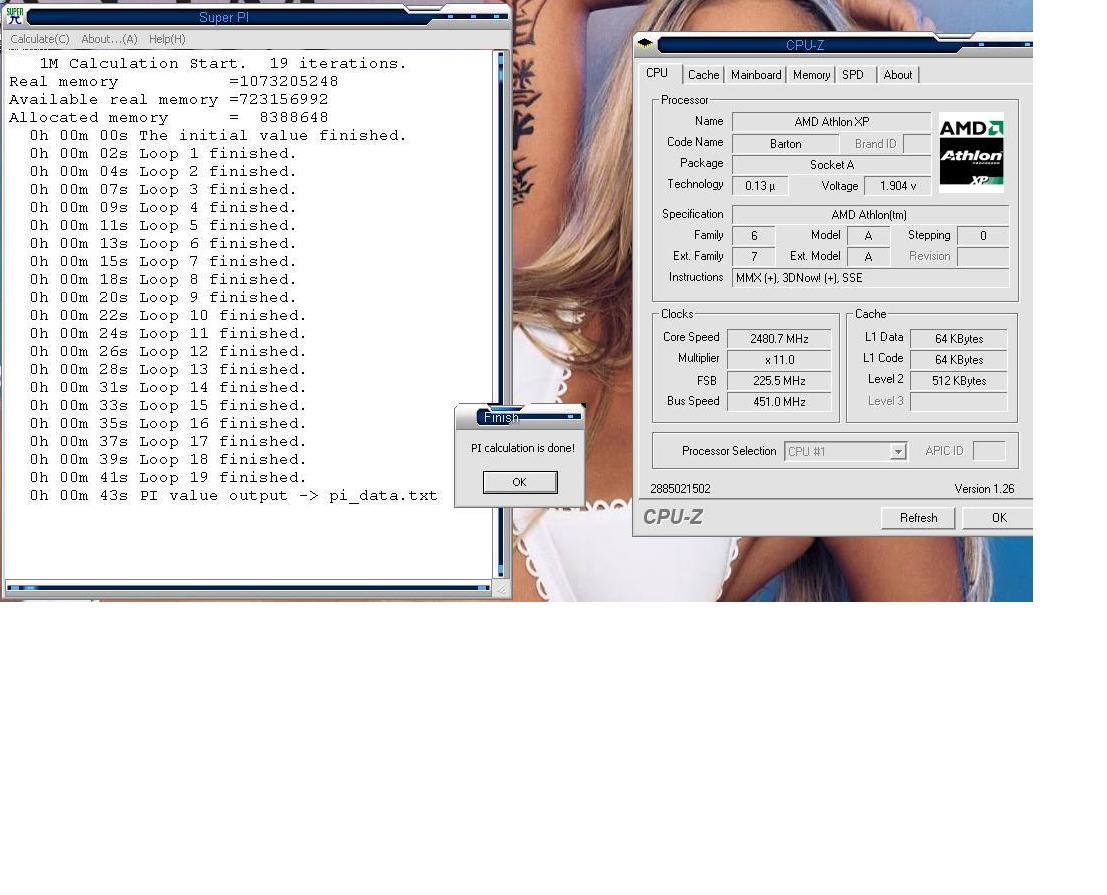Switch to the Memory tab in CPU-Z
Screen dimensions: 1107x895
811,75
